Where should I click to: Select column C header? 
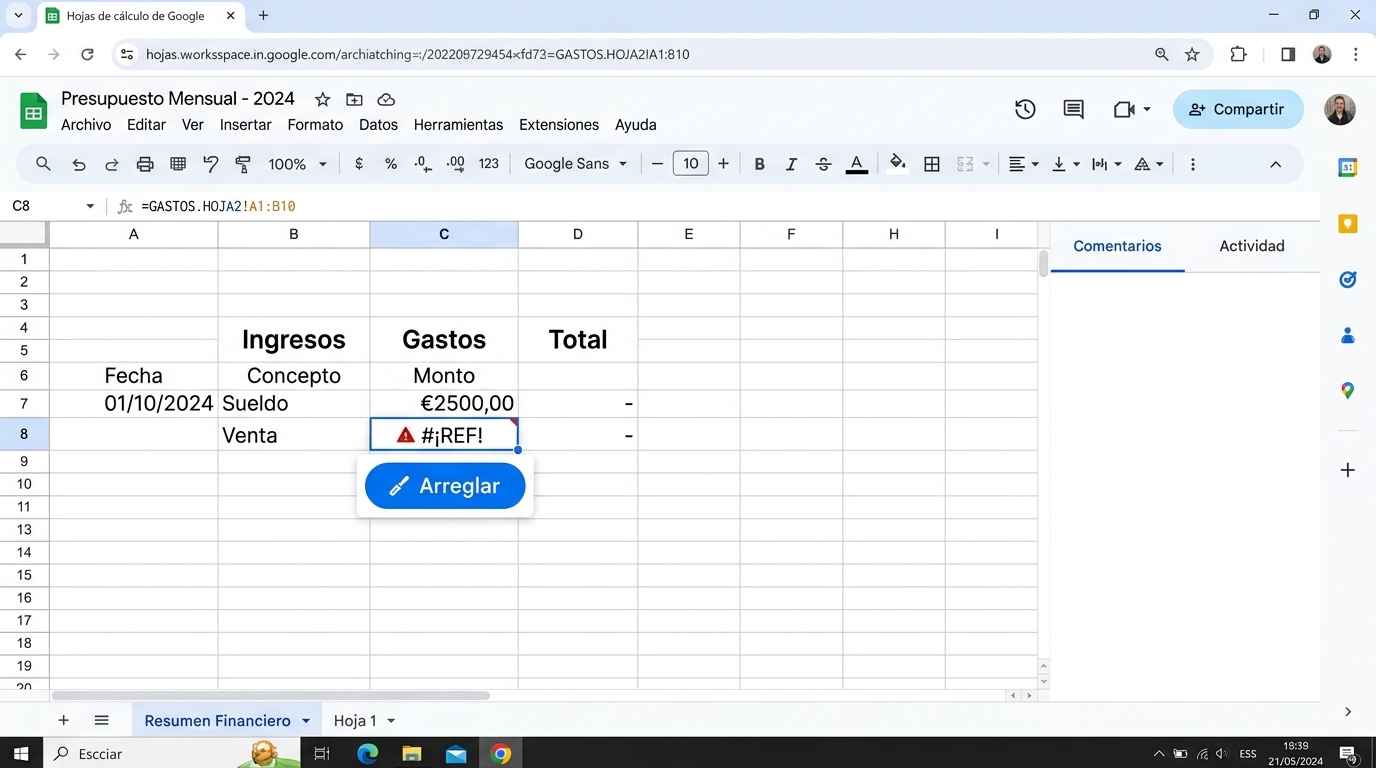pos(444,234)
